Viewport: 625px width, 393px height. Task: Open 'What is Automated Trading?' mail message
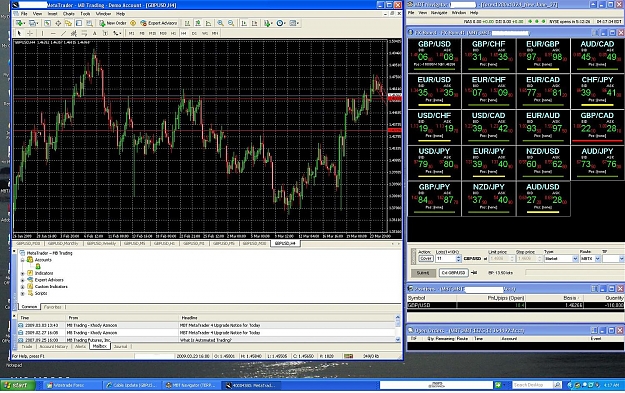206,340
